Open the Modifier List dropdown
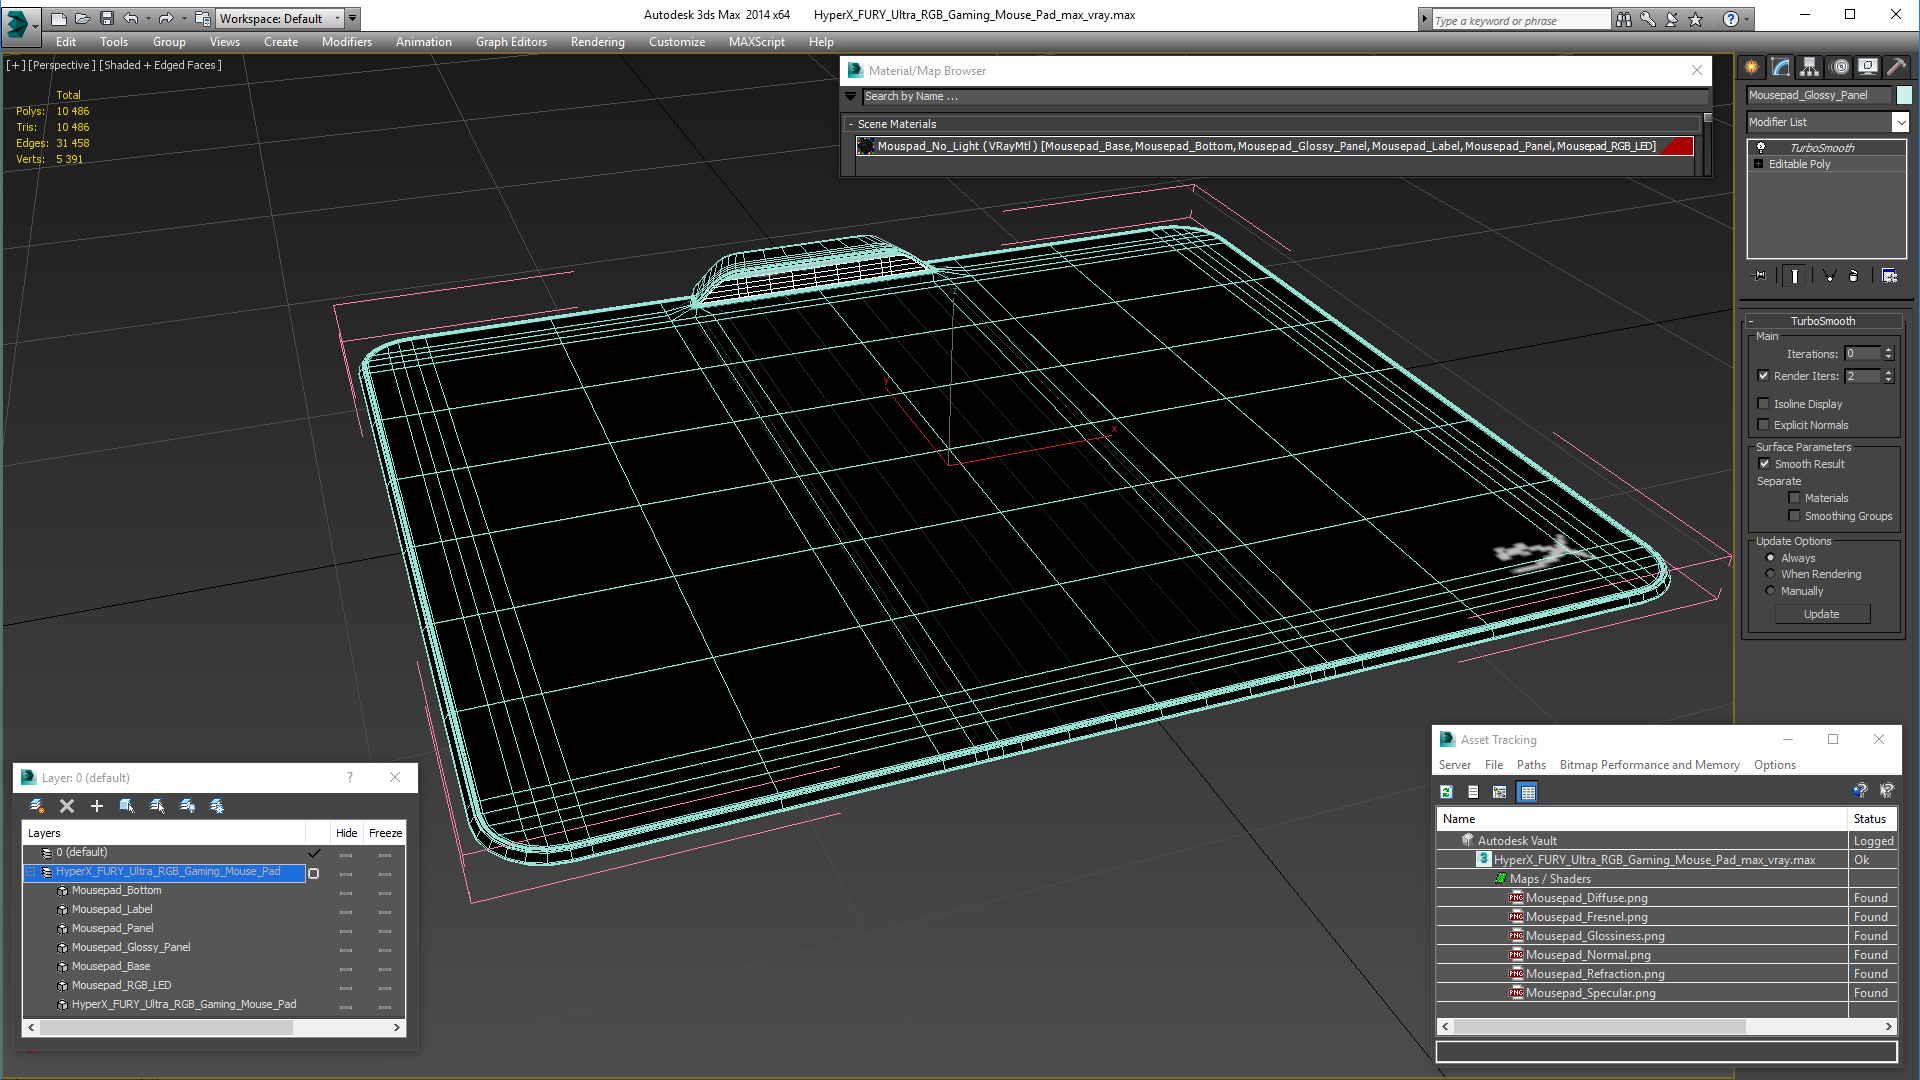Screen dimensions: 1920x1080 (x=1900, y=122)
